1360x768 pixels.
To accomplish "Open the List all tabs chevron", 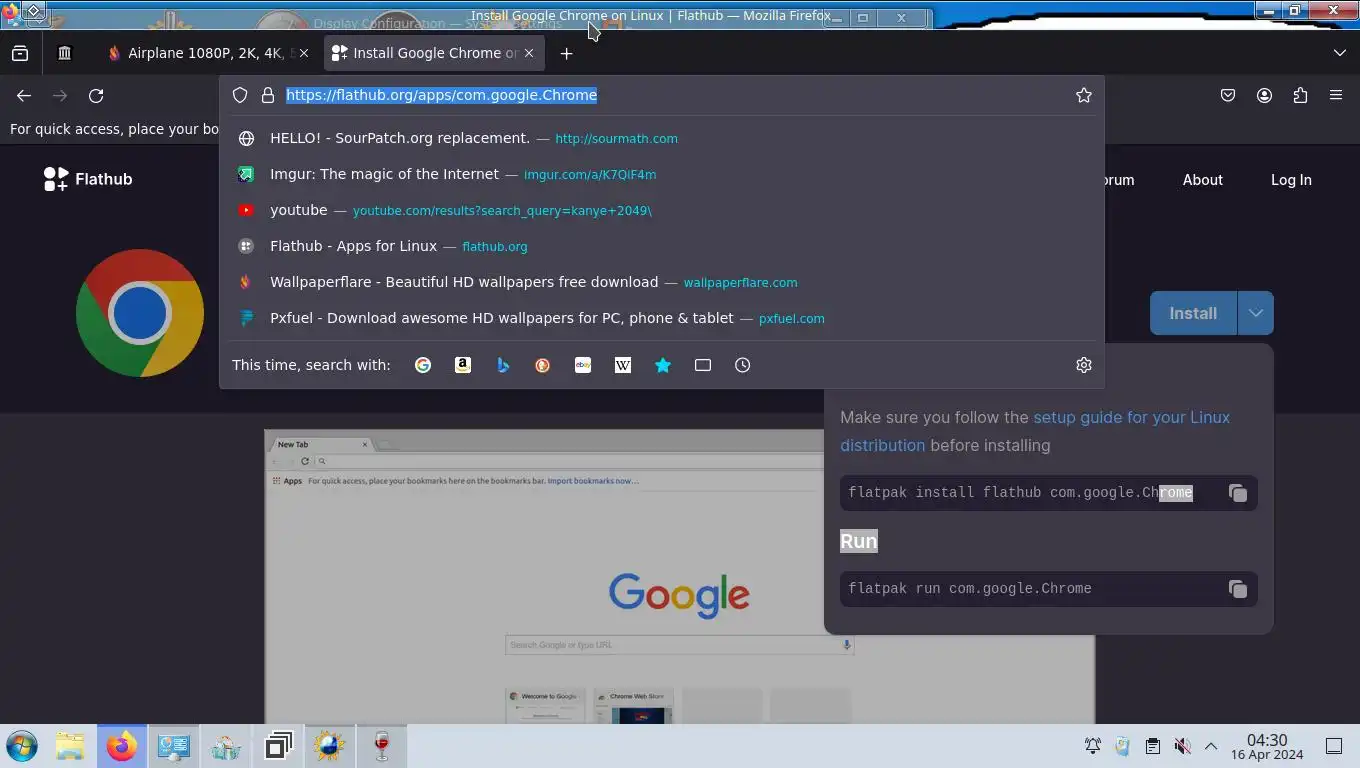I will click(x=1340, y=53).
